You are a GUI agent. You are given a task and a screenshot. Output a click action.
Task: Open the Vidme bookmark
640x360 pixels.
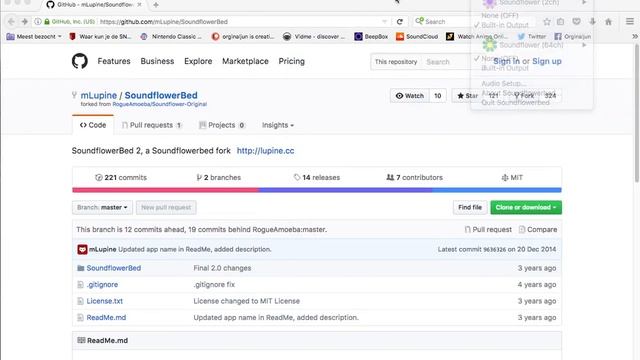pyautogui.click(x=314, y=36)
